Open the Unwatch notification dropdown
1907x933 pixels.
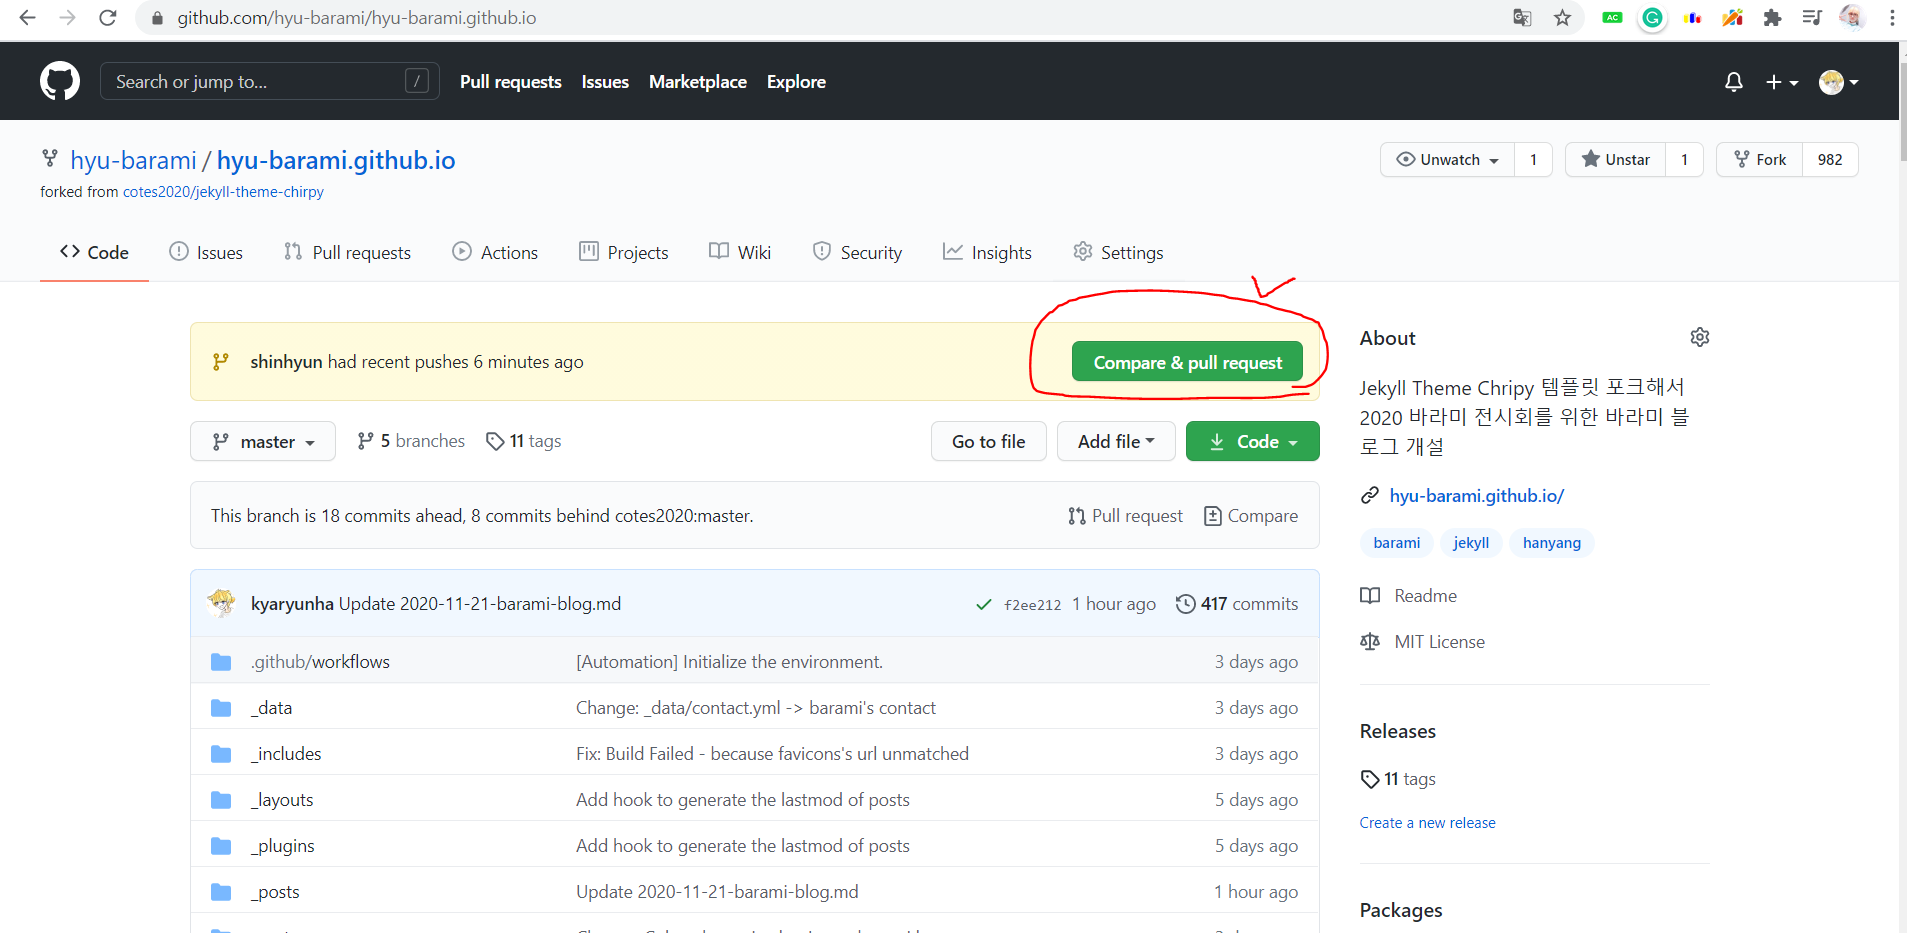pos(1448,160)
